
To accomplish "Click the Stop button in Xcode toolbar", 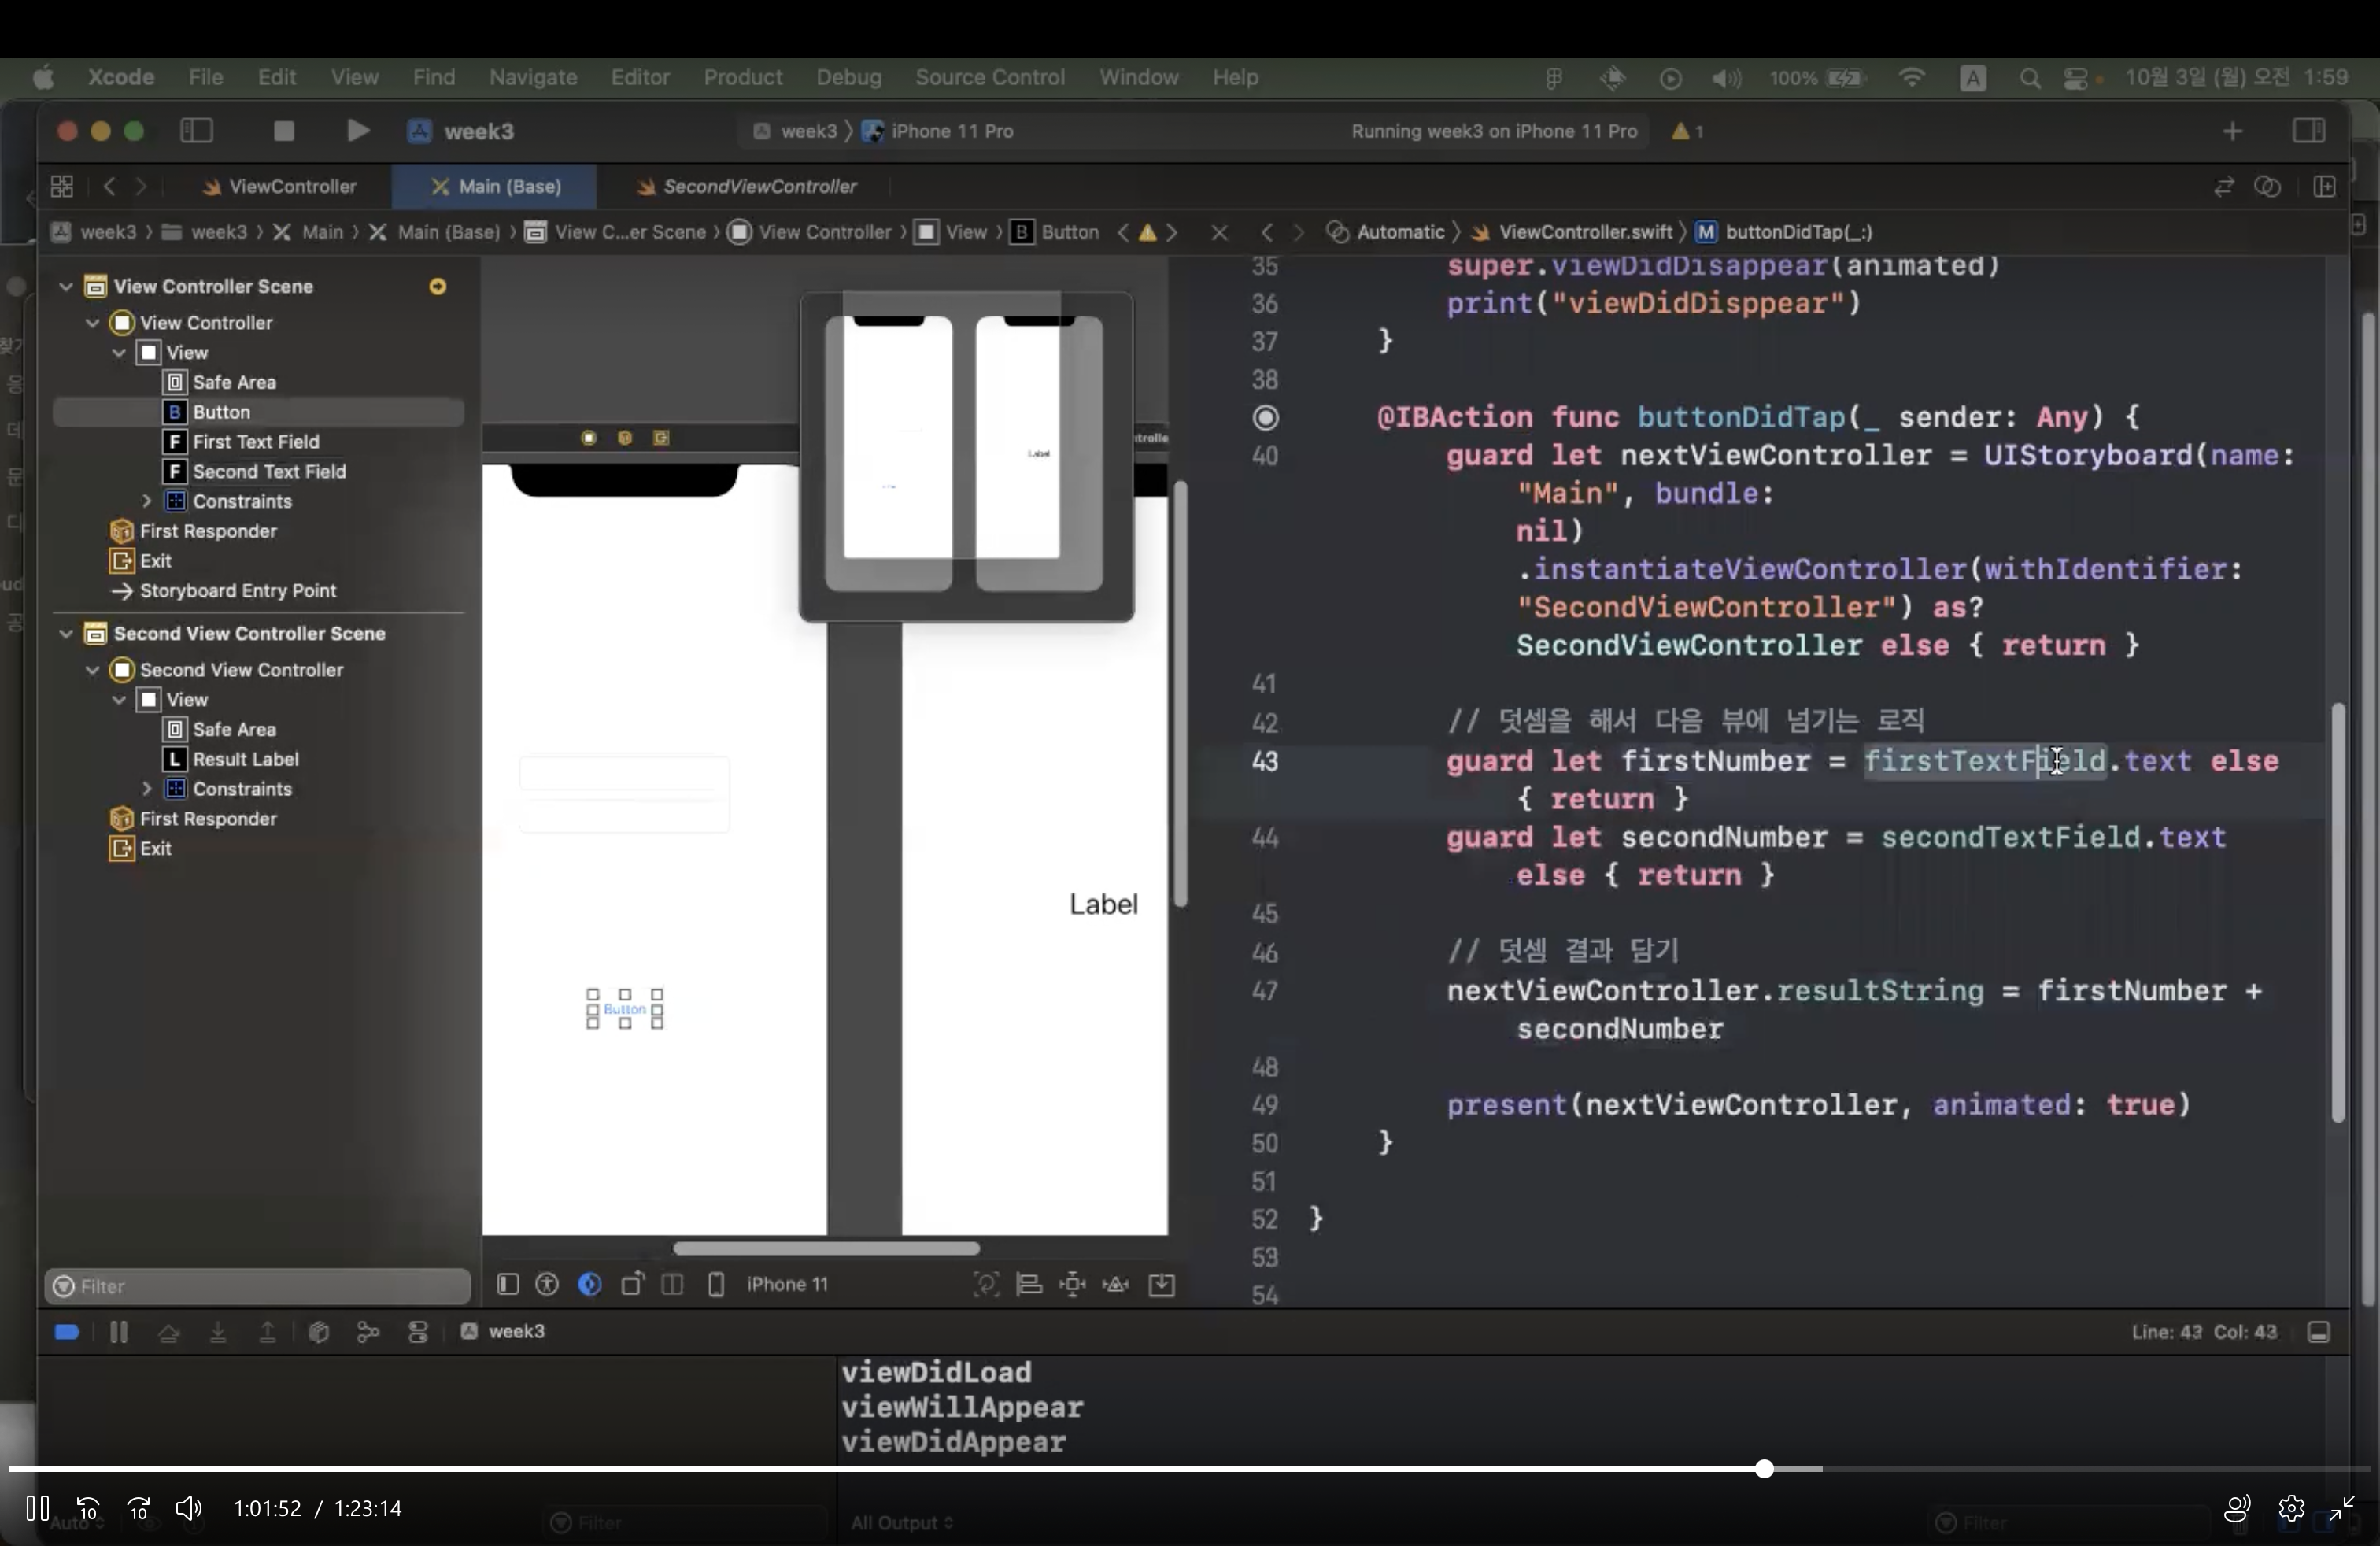I will [x=284, y=131].
